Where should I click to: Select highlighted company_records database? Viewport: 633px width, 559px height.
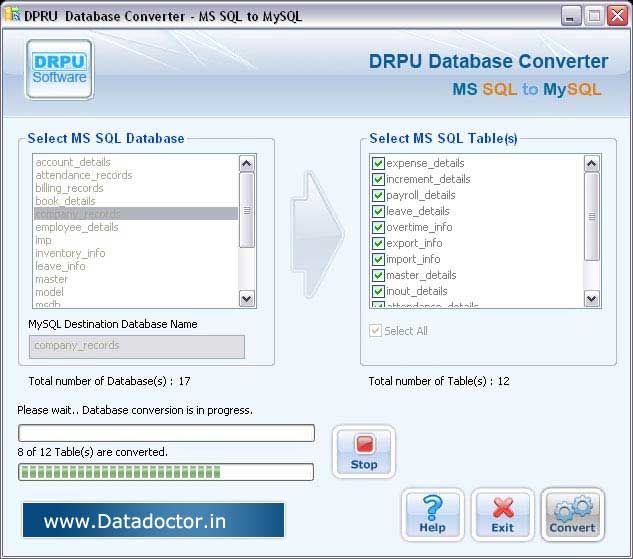[x=136, y=214]
